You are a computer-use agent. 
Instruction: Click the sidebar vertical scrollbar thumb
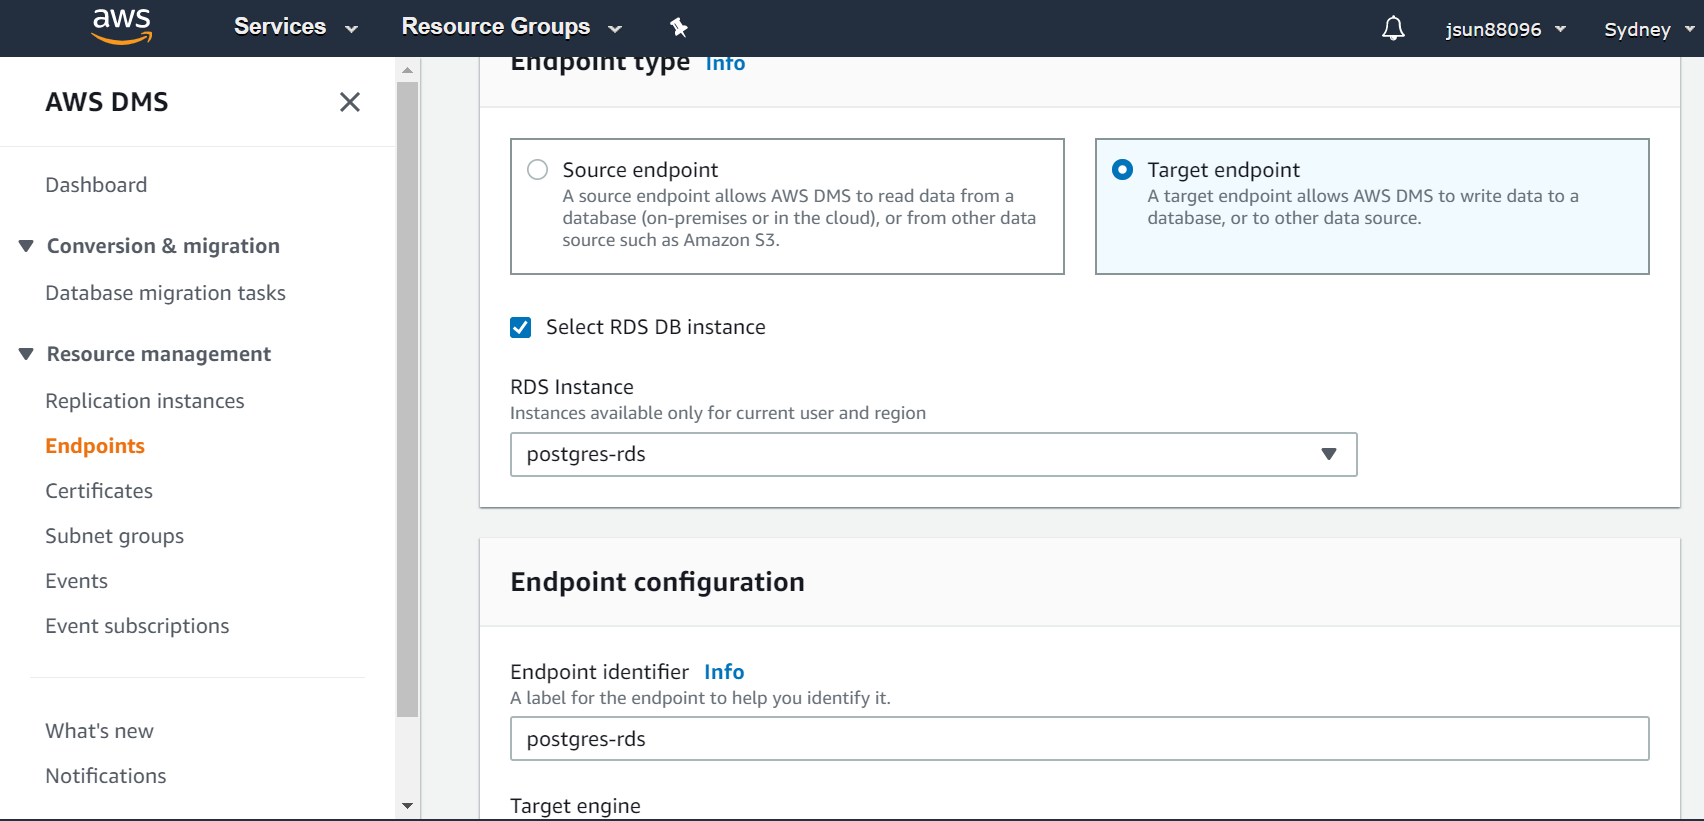coord(407,400)
